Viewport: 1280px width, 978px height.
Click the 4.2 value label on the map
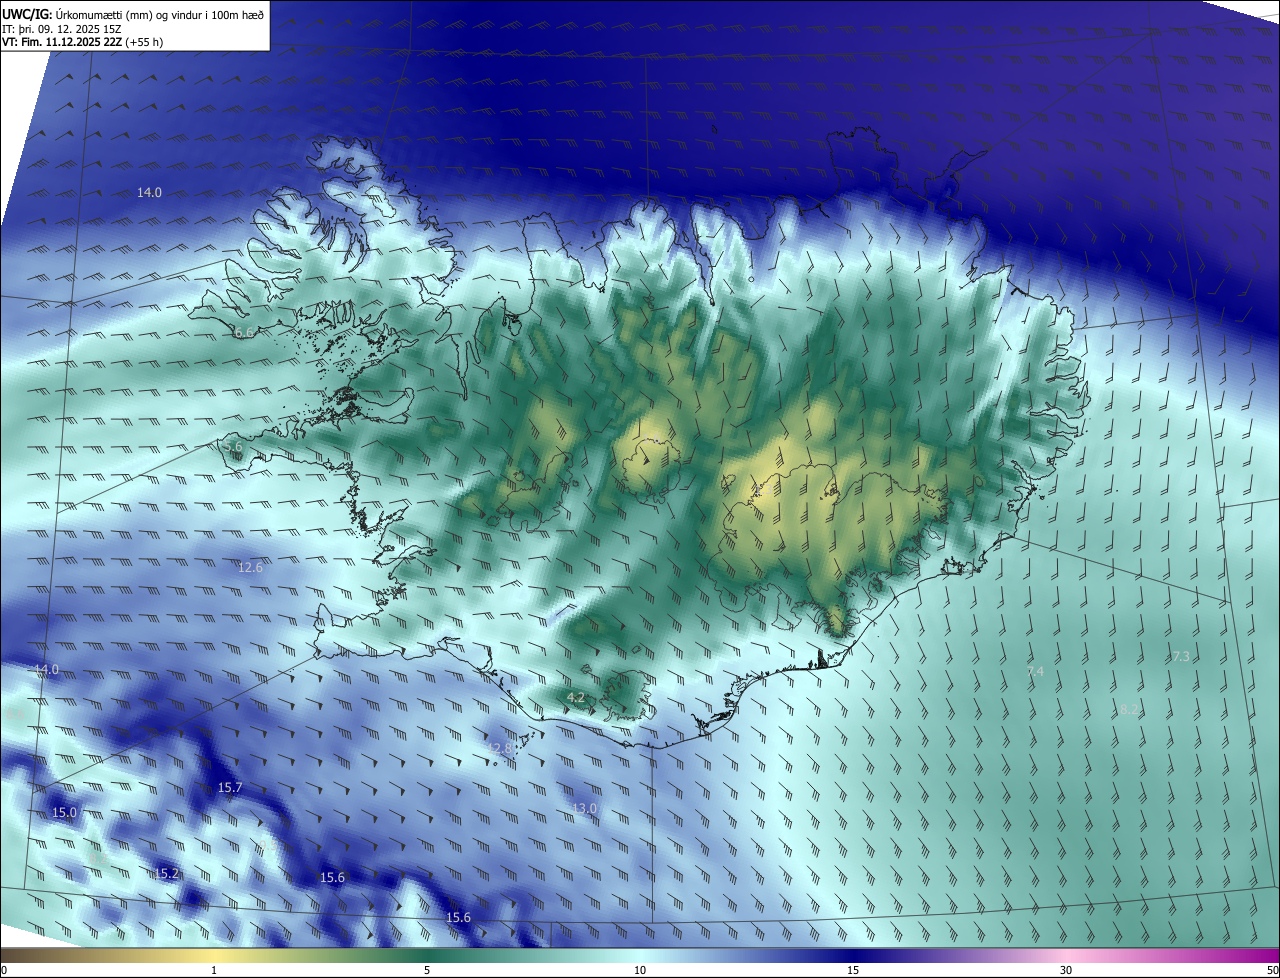(576, 697)
